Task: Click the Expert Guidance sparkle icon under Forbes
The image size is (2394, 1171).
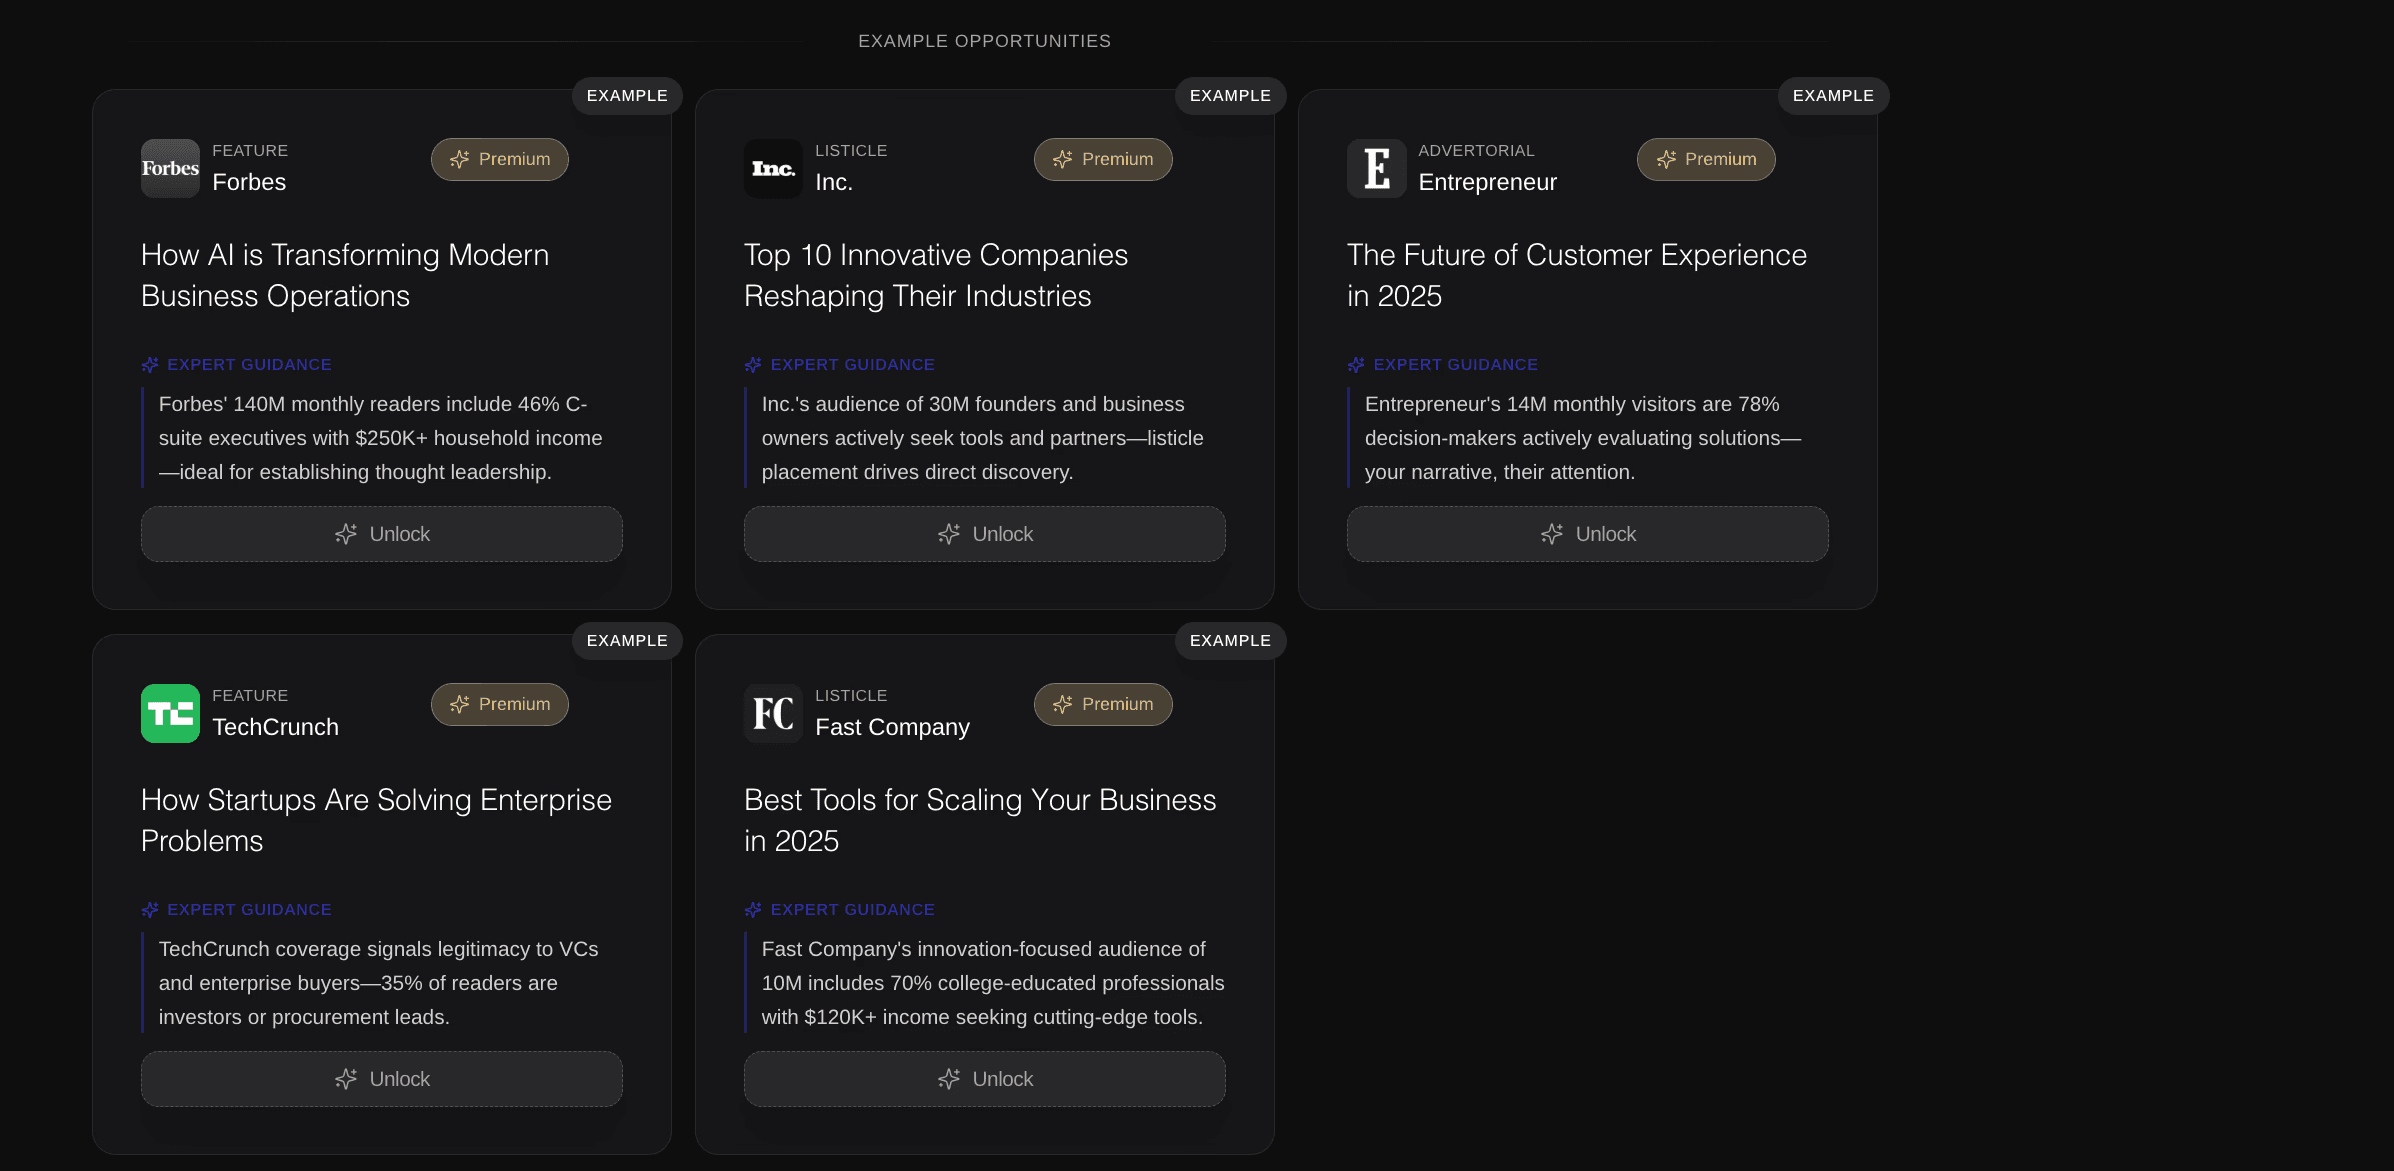Action: (x=150, y=365)
